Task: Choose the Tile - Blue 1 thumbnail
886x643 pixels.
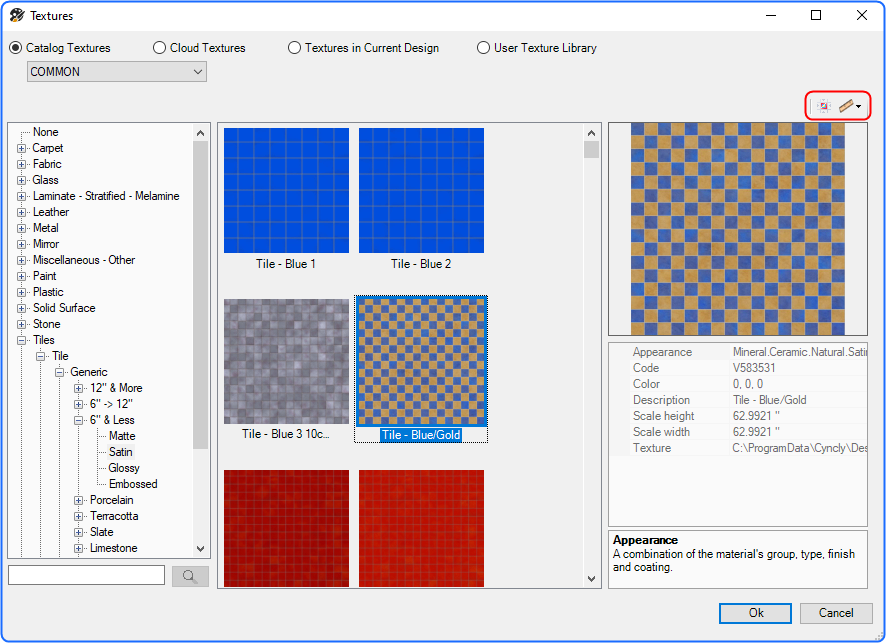Action: point(286,190)
